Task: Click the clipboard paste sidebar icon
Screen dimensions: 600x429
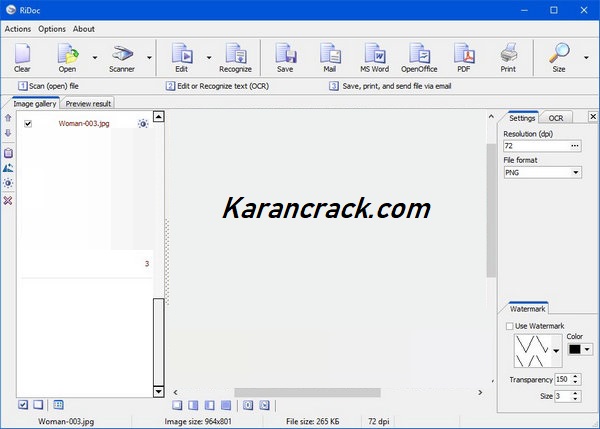Action: coord(8,153)
